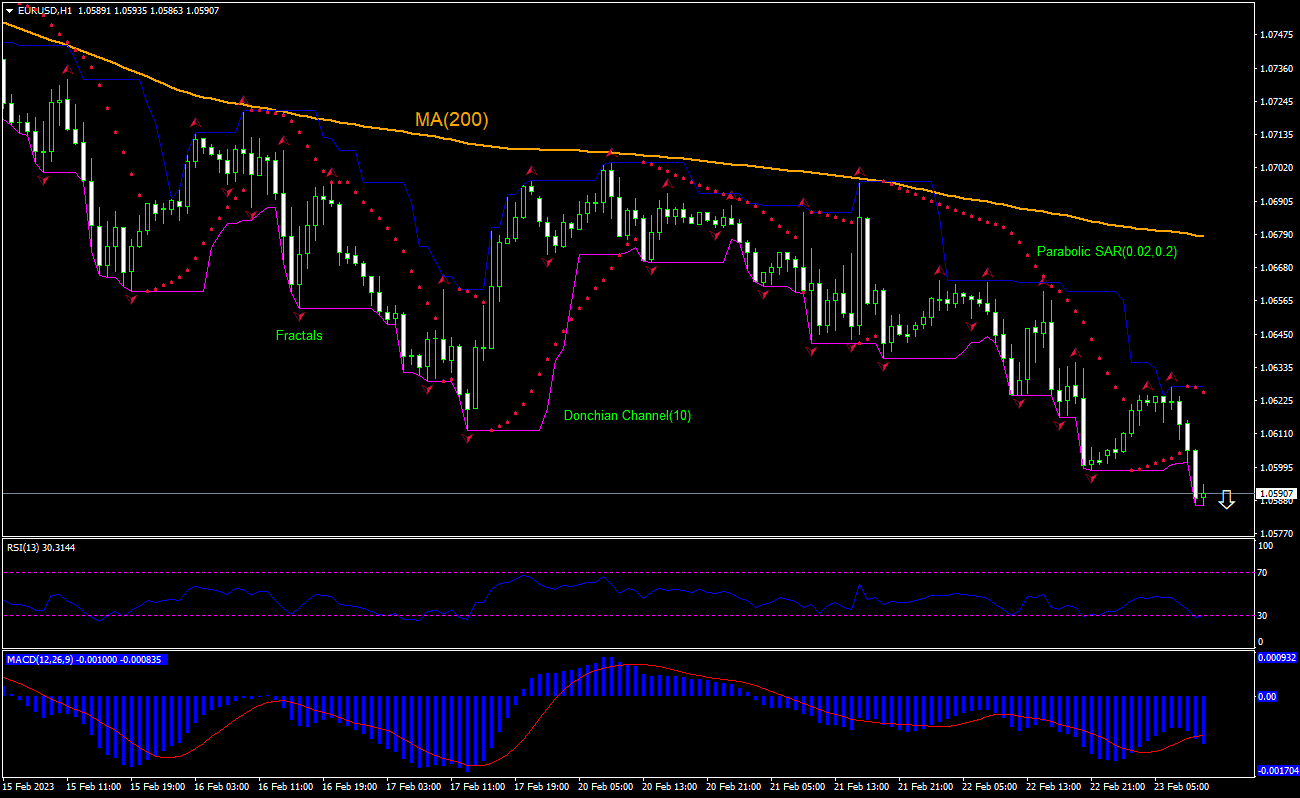This screenshot has width=1300, height=798.
Task: Select the latest candlestick on the price line
Action: [x=1201, y=494]
